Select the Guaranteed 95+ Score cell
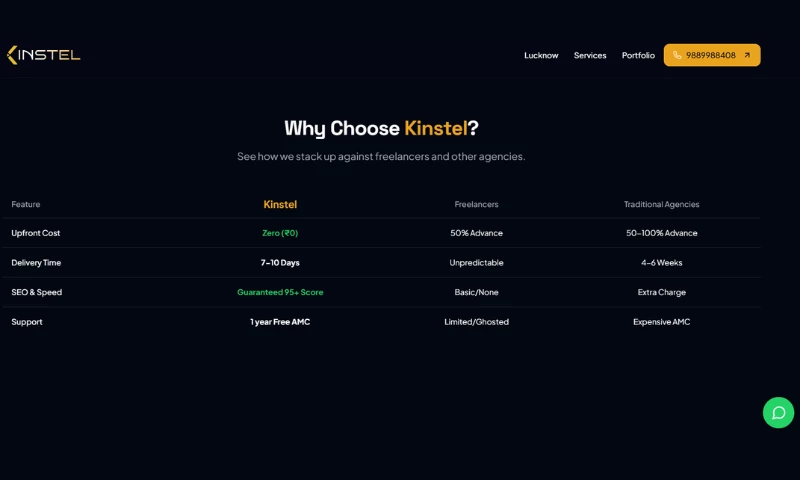This screenshot has height=480, width=800. [280, 292]
